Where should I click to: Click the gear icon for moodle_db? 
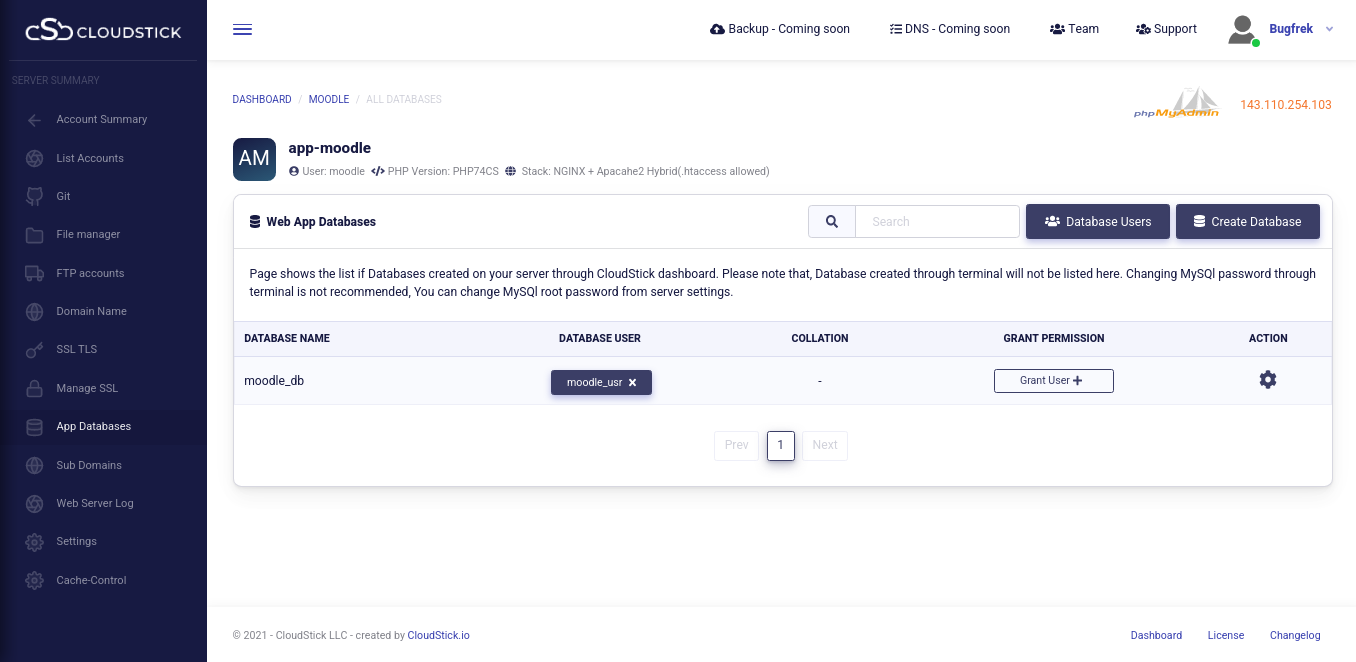(x=1267, y=380)
